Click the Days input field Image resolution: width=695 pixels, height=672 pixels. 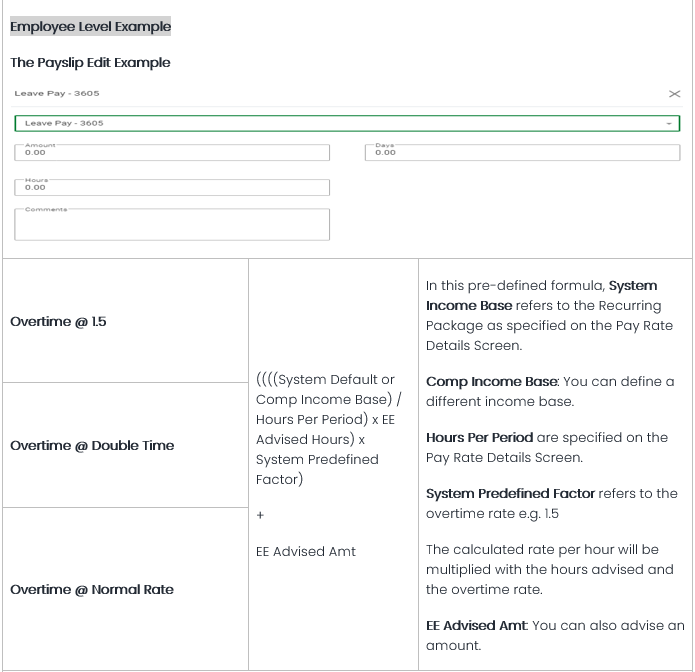pos(522,153)
